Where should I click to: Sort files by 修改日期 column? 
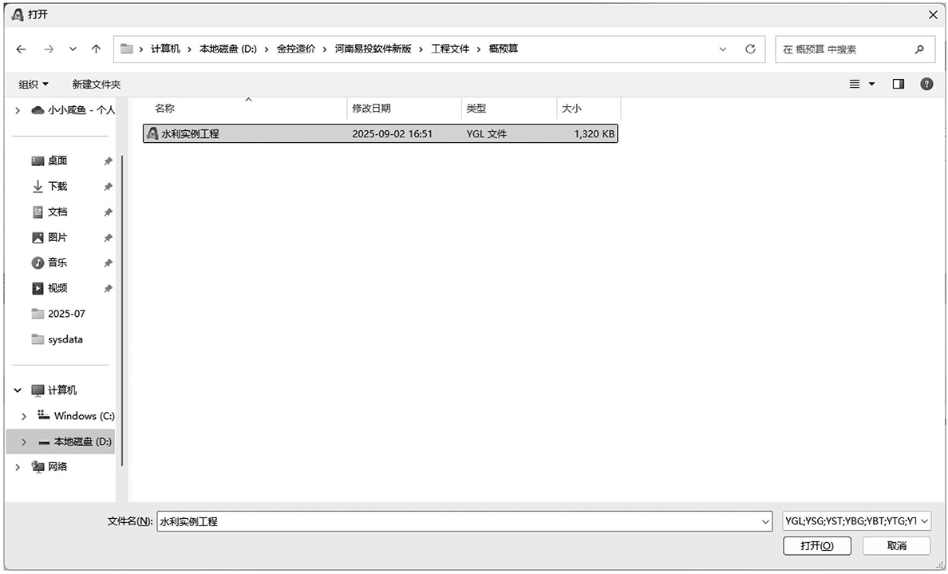click(x=371, y=108)
